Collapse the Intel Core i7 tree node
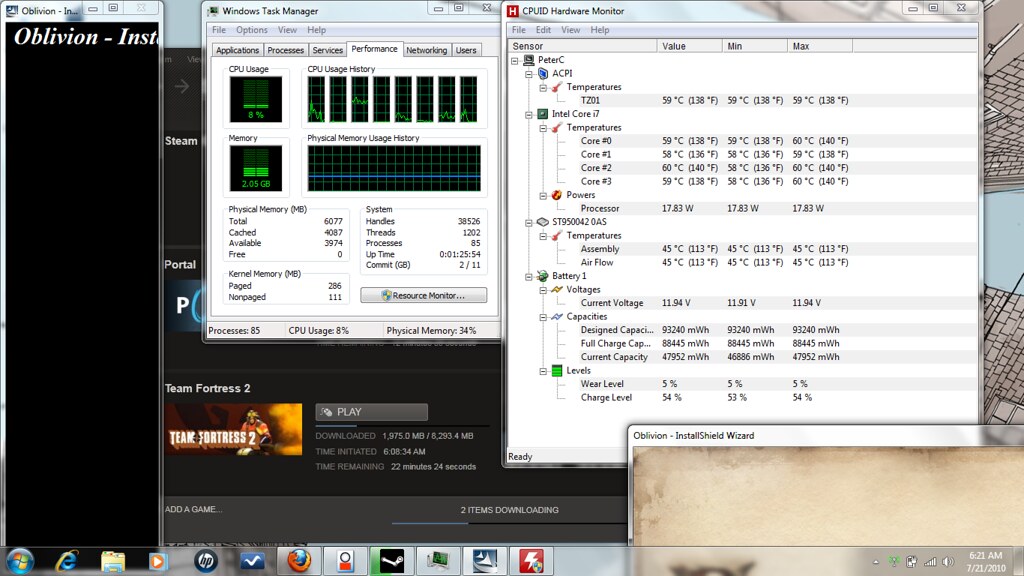Image resolution: width=1024 pixels, height=576 pixels. [529, 114]
